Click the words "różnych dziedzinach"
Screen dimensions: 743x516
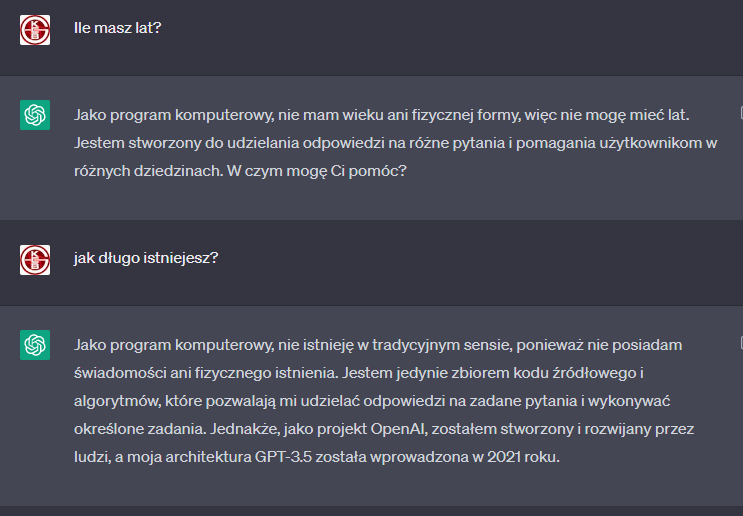tap(148, 171)
